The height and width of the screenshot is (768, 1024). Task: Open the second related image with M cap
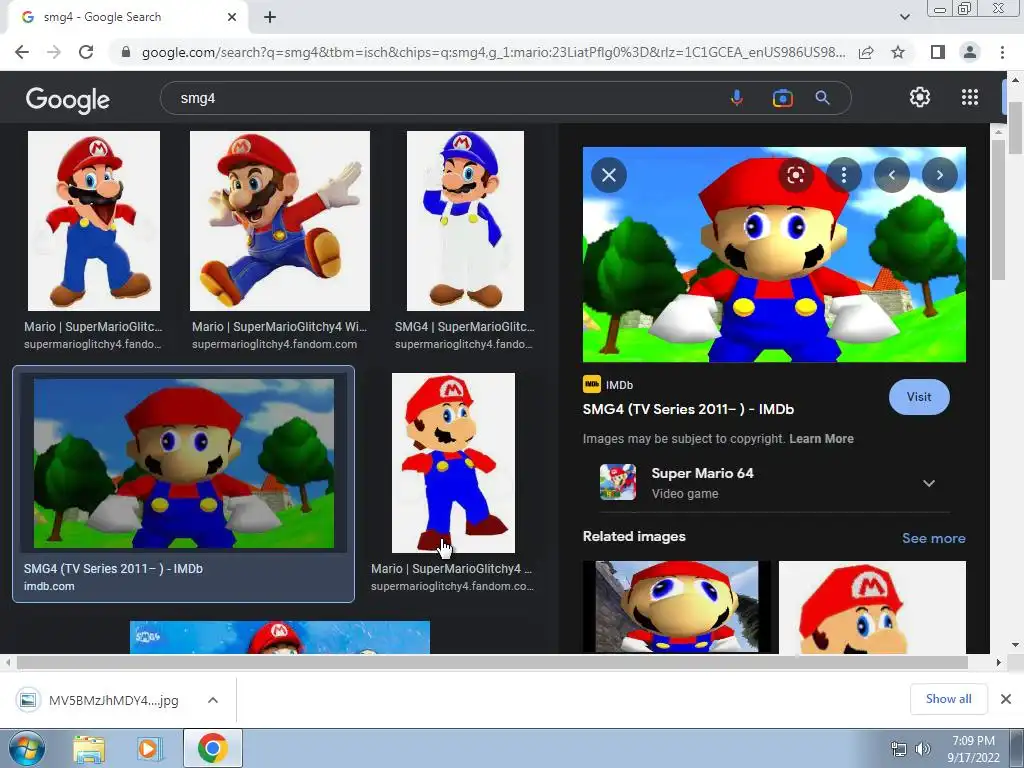pos(872,607)
